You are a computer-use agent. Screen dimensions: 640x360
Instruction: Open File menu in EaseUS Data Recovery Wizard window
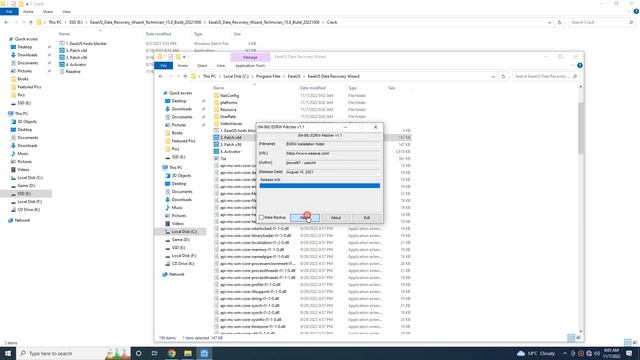coord(163,65)
